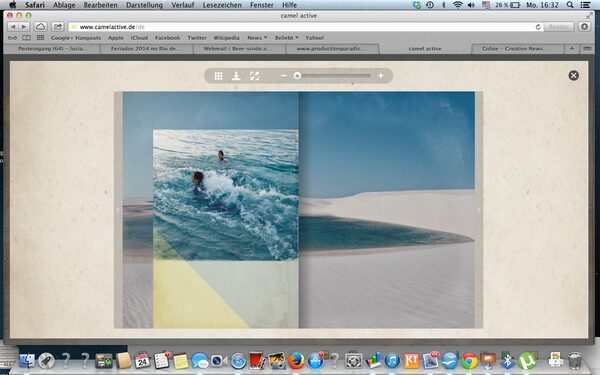Click the address bar showing www.camelactive.de
The width and height of the screenshot is (600, 375).
306,27
